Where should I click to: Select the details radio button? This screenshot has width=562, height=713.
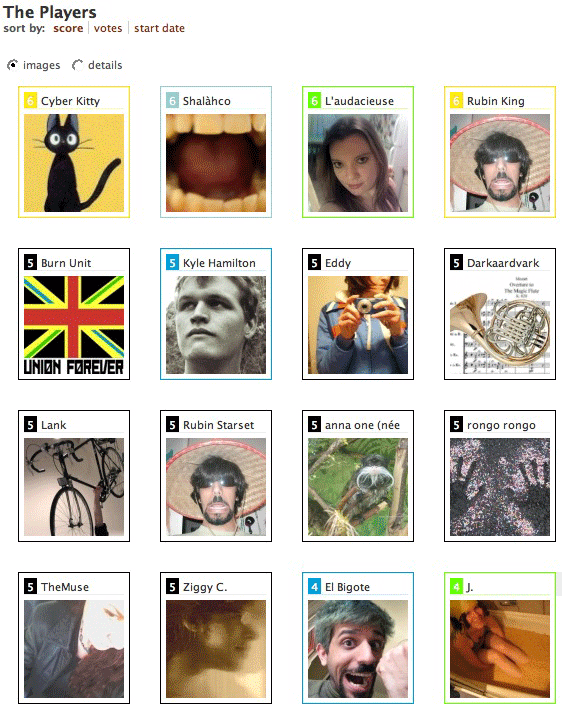coord(78,65)
